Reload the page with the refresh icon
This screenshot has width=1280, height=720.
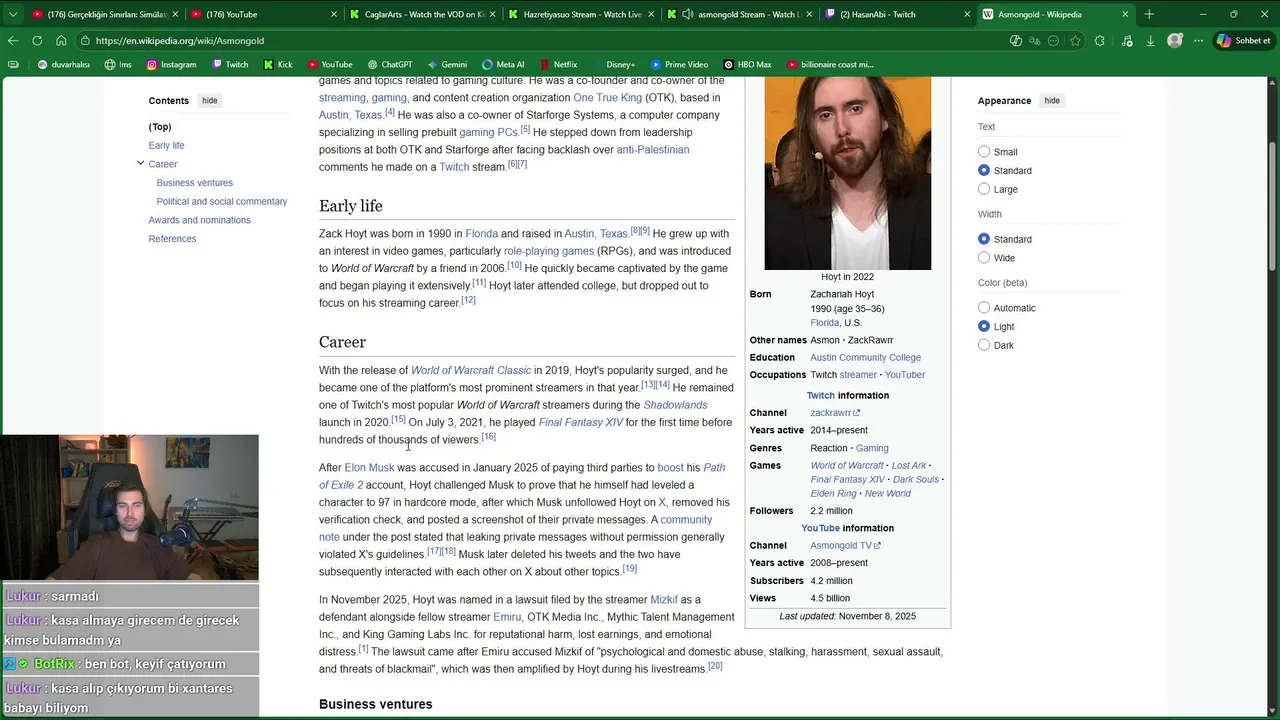(37, 40)
